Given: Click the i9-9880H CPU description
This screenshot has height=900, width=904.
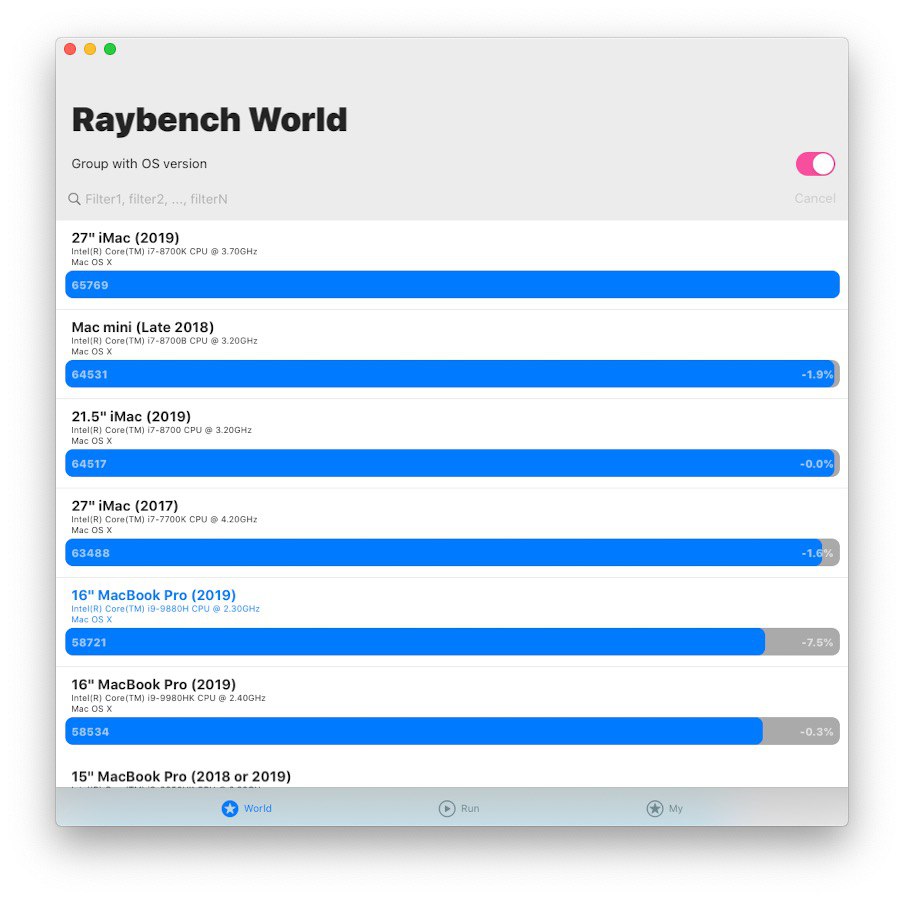Looking at the screenshot, I should (165, 609).
